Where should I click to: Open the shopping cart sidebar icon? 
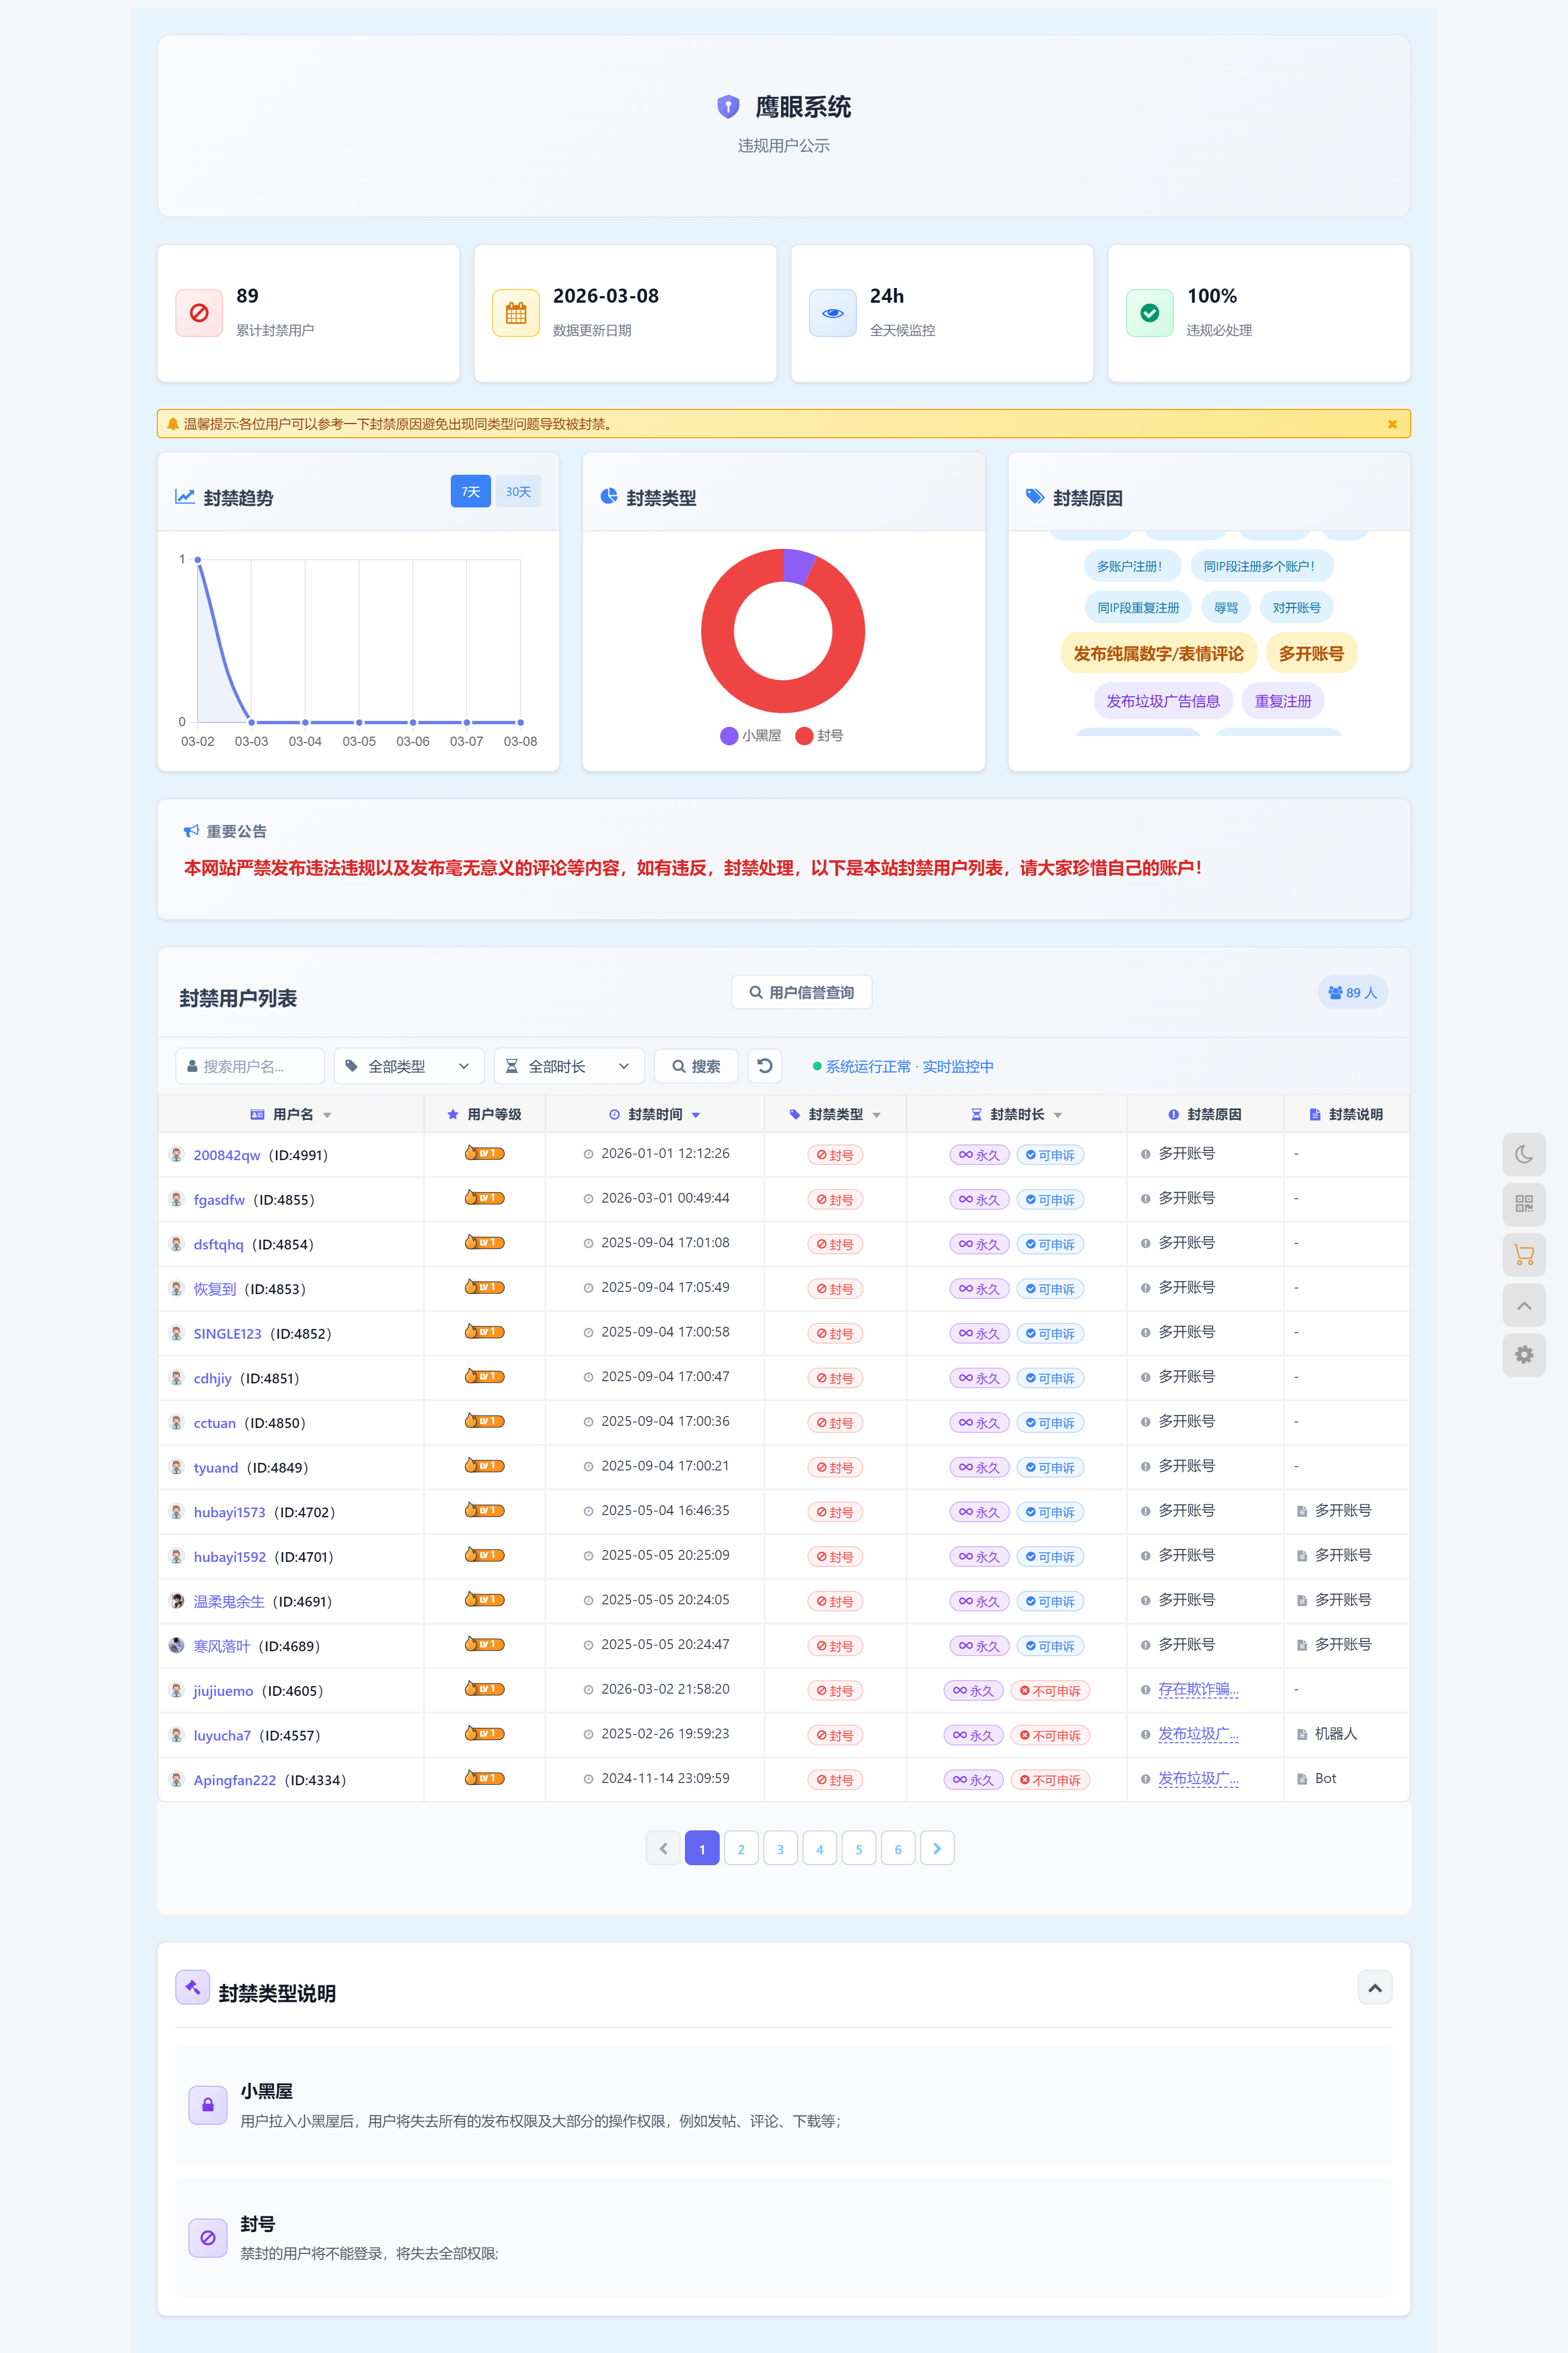tap(1523, 1254)
